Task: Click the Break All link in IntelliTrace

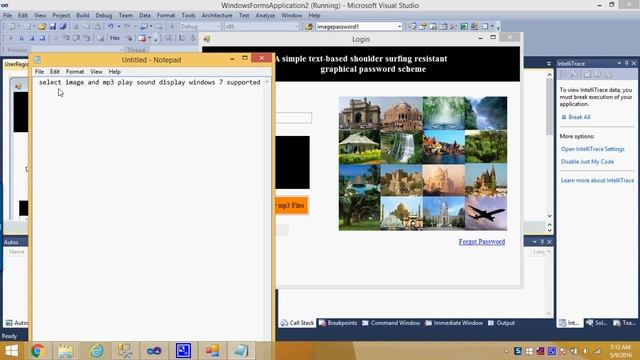Action: (579, 117)
